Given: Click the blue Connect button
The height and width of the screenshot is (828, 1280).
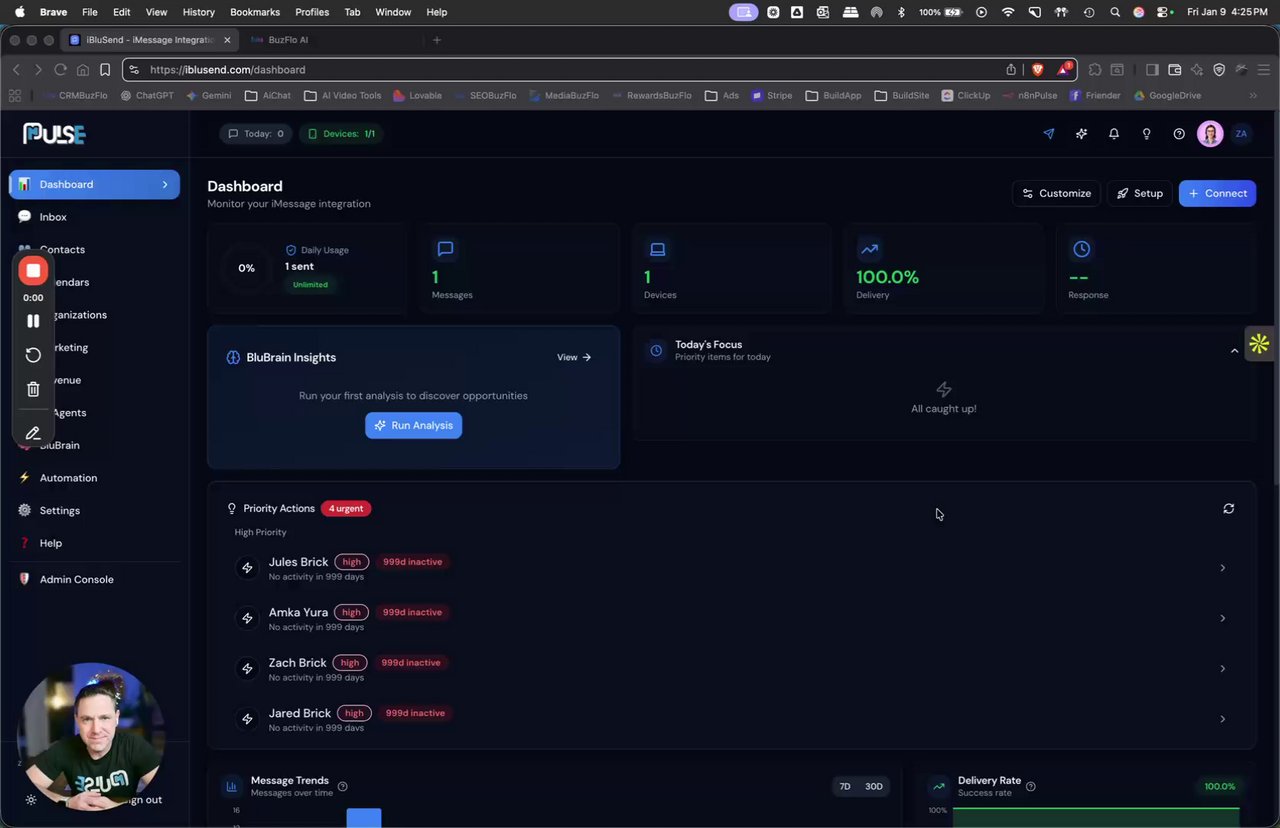Looking at the screenshot, I should tap(1217, 193).
